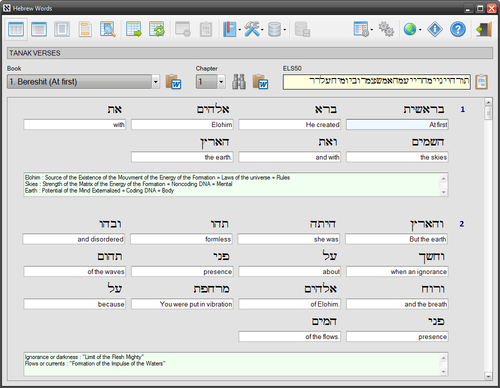Click the binoculars search icon beside Chapter
This screenshot has height=388, width=500.
(239, 82)
